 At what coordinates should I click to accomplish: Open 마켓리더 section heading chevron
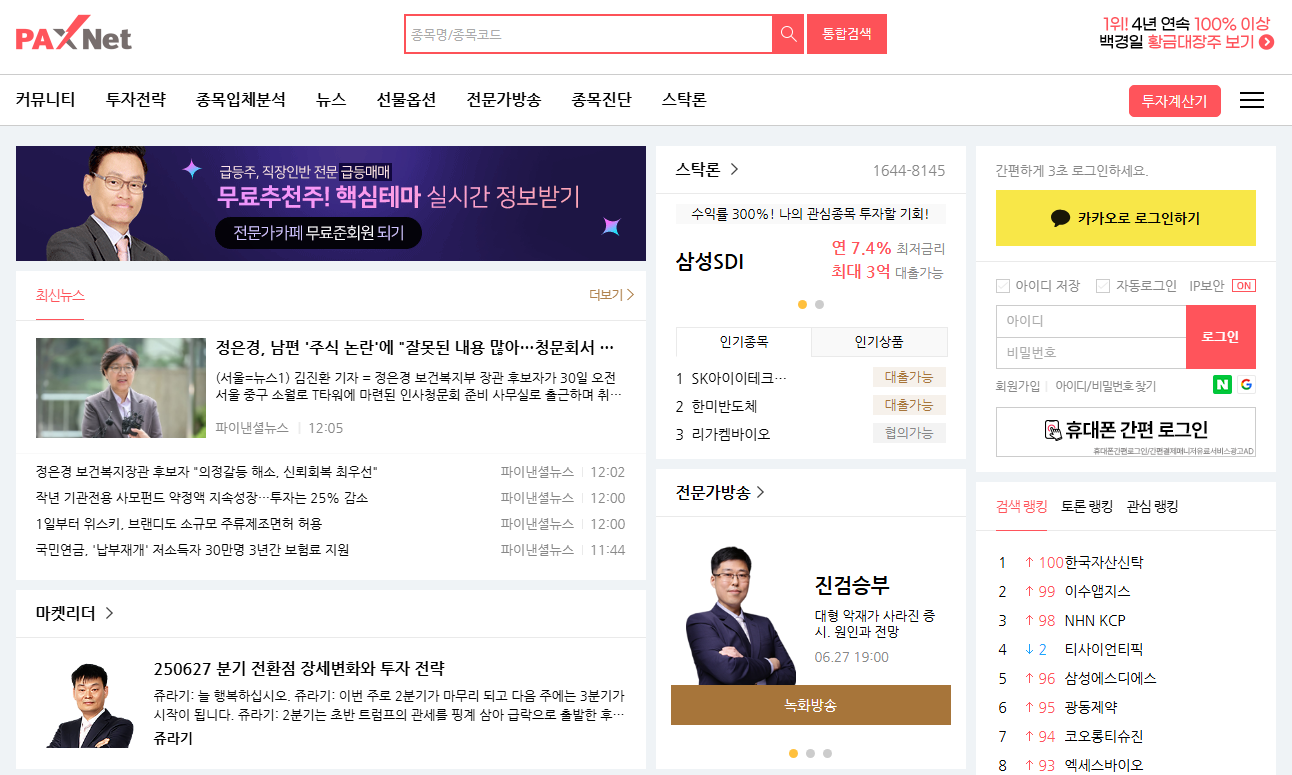(109, 613)
